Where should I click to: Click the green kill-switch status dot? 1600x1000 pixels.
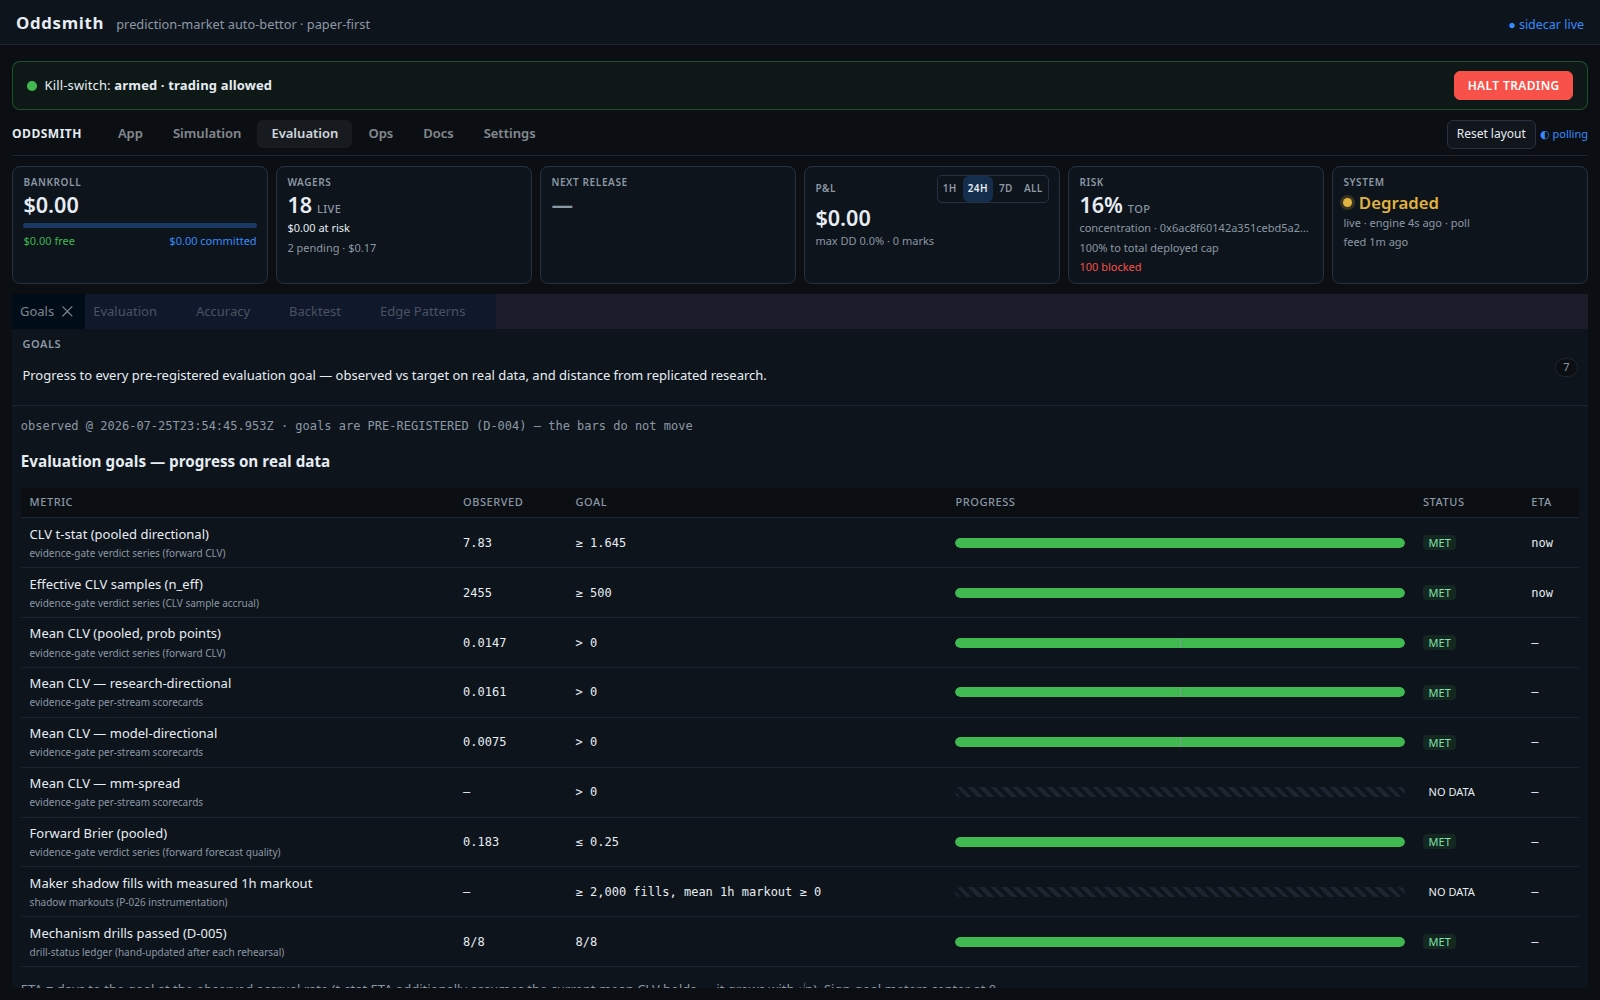pos(32,86)
